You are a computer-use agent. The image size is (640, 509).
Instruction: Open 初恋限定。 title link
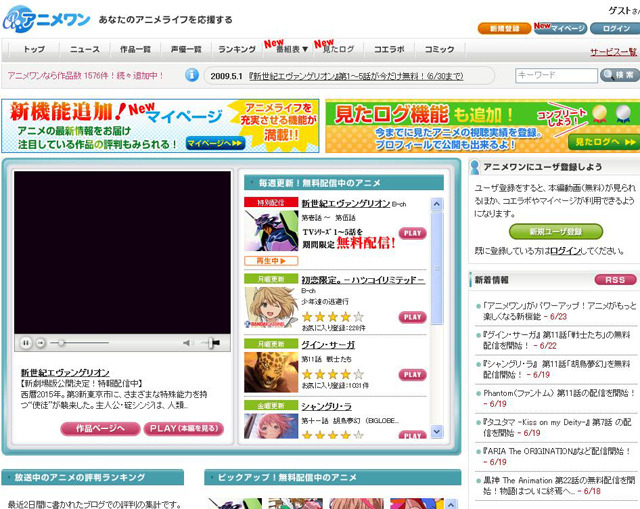coord(363,280)
